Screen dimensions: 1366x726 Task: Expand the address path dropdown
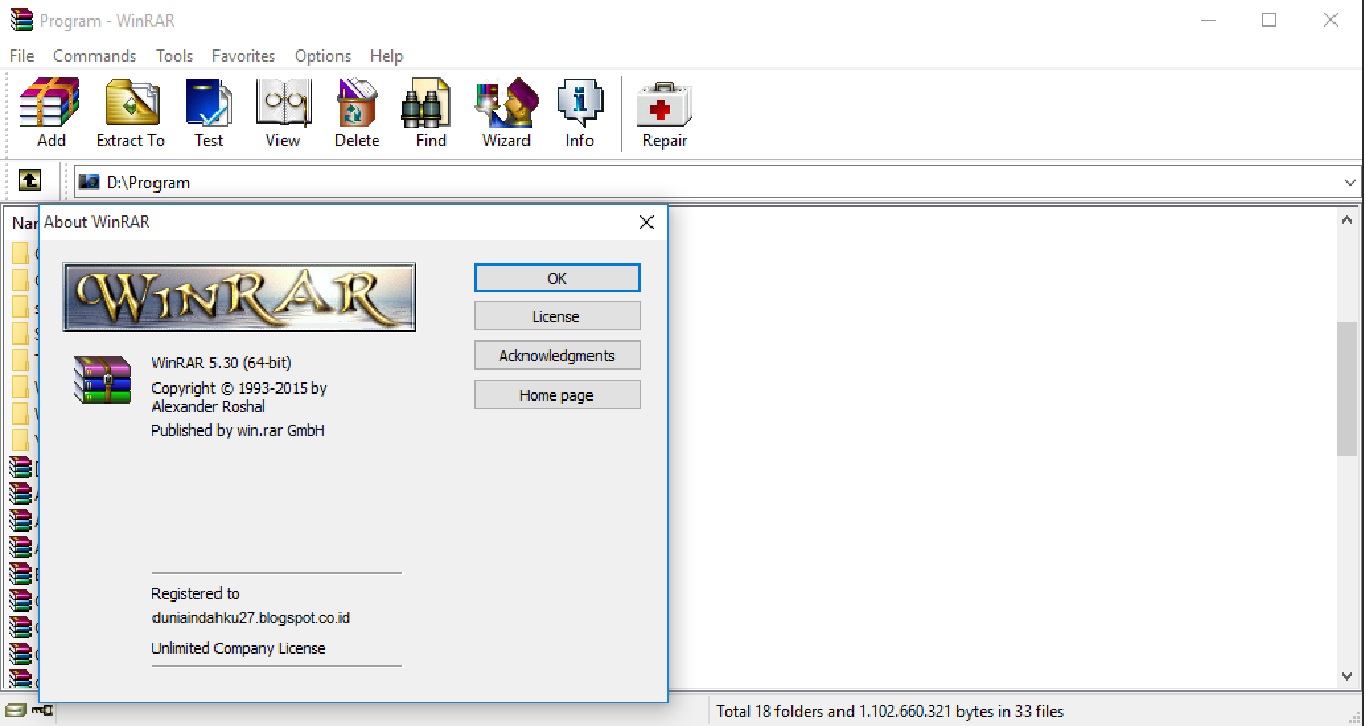coord(1350,183)
